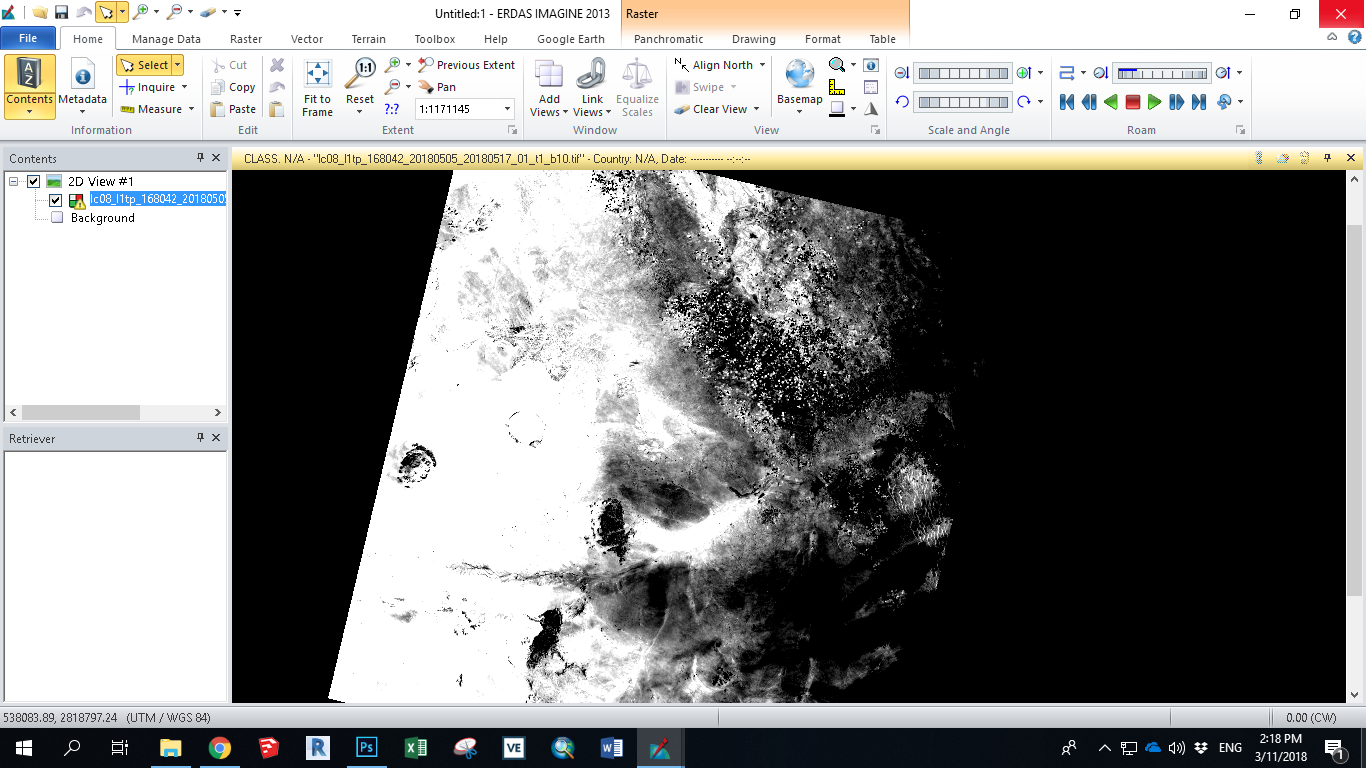The width and height of the screenshot is (1366, 768).
Task: Collapse the 2D View #1 tree node
Action: click(x=14, y=181)
